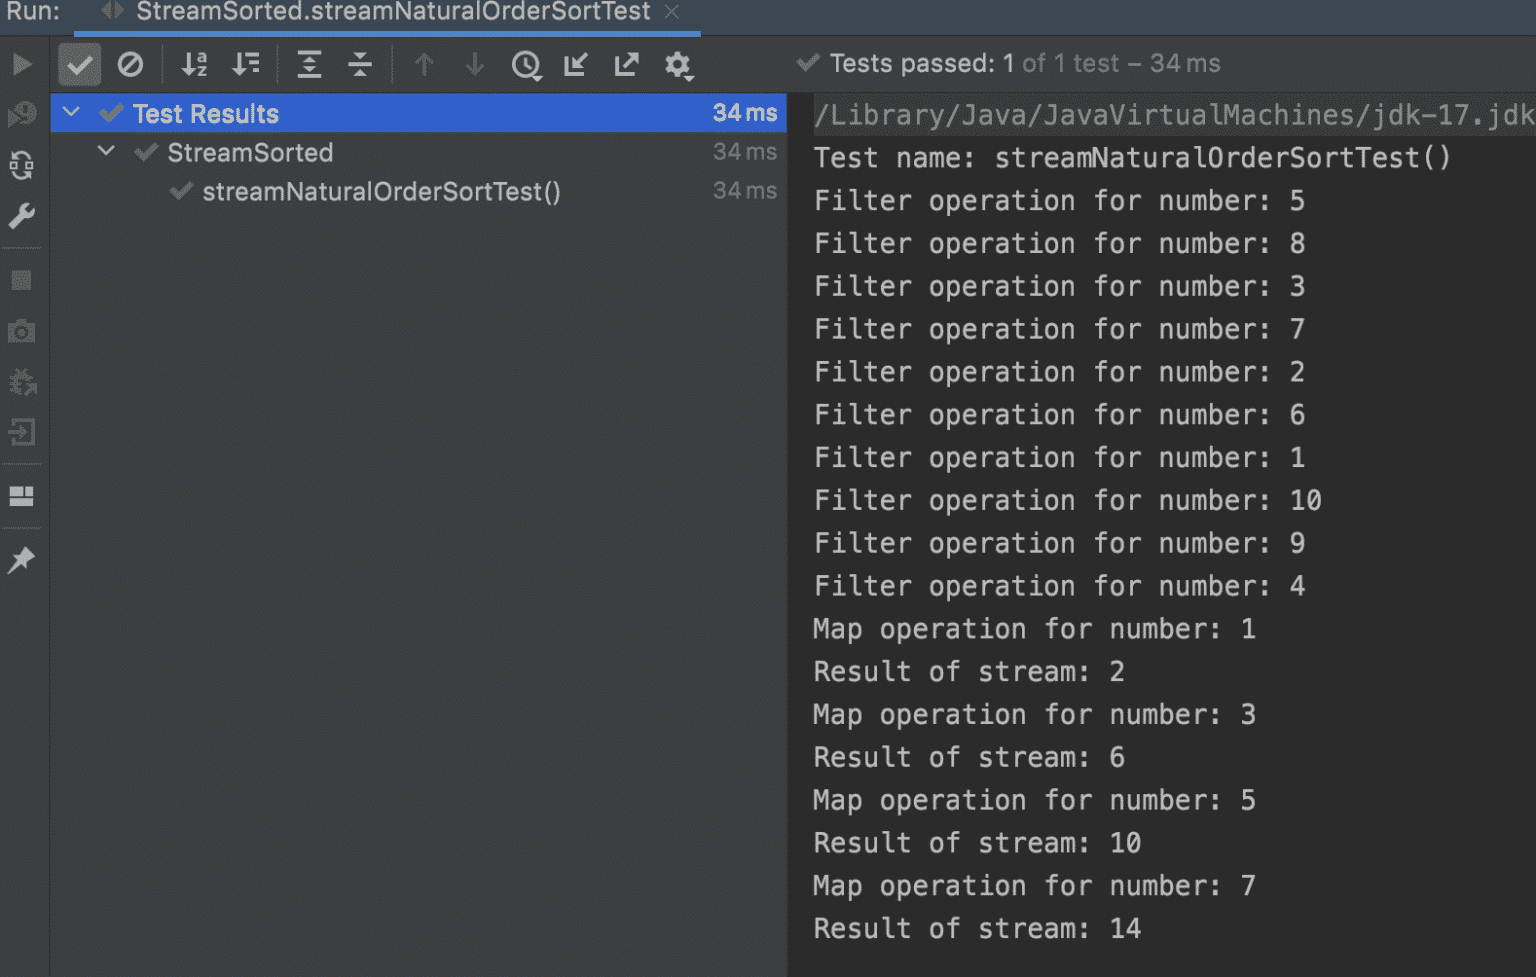Sort test results alphabetically
The image size is (1536, 977).
(193, 64)
